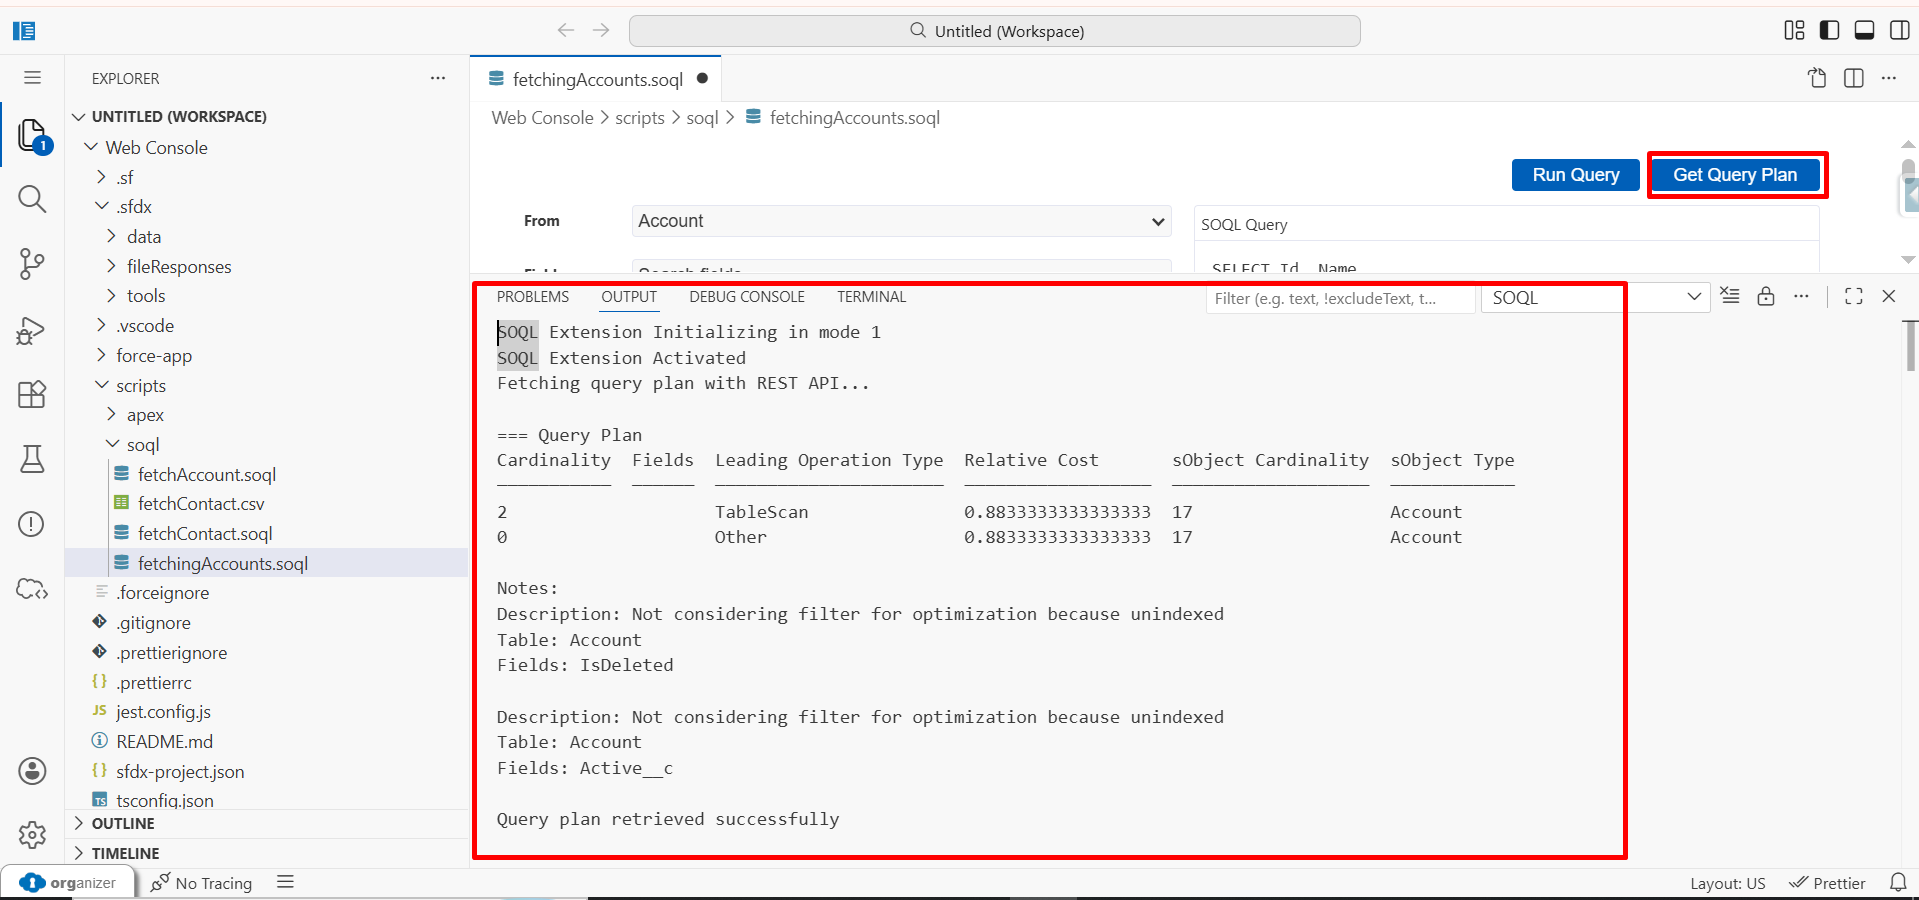Open the Extensions view icon

[32, 394]
